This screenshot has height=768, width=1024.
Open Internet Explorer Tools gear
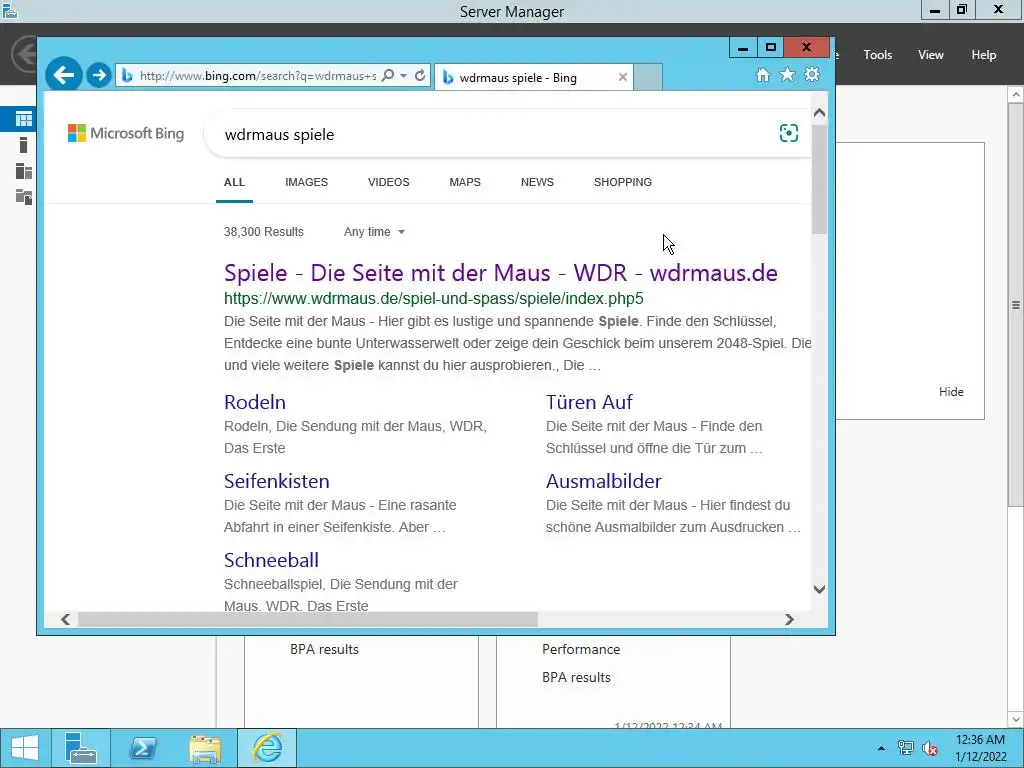click(x=812, y=74)
